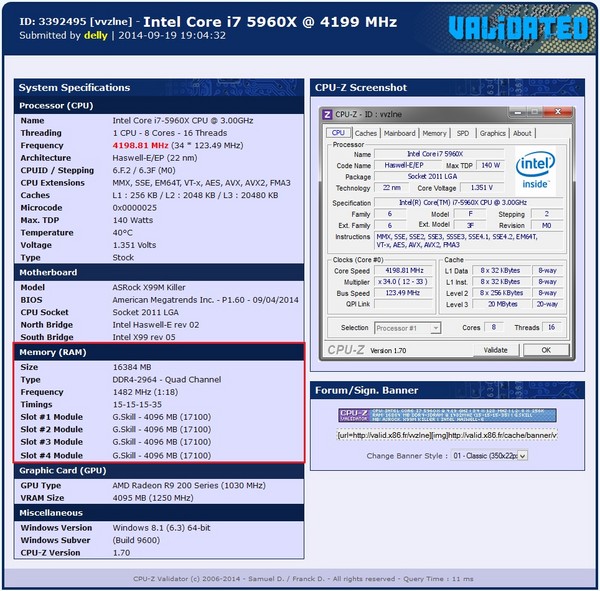This screenshot has width=600, height=591.
Task: Click the multiplier field x 34.0 ( 12 - 33 )
Action: pos(404,282)
